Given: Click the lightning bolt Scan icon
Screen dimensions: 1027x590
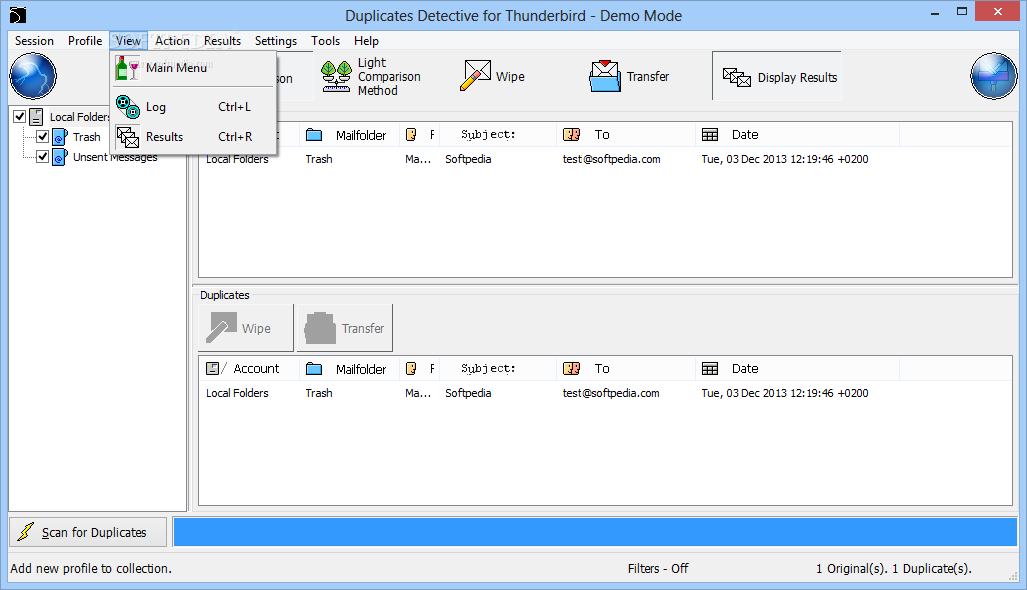Looking at the screenshot, I should (26, 532).
